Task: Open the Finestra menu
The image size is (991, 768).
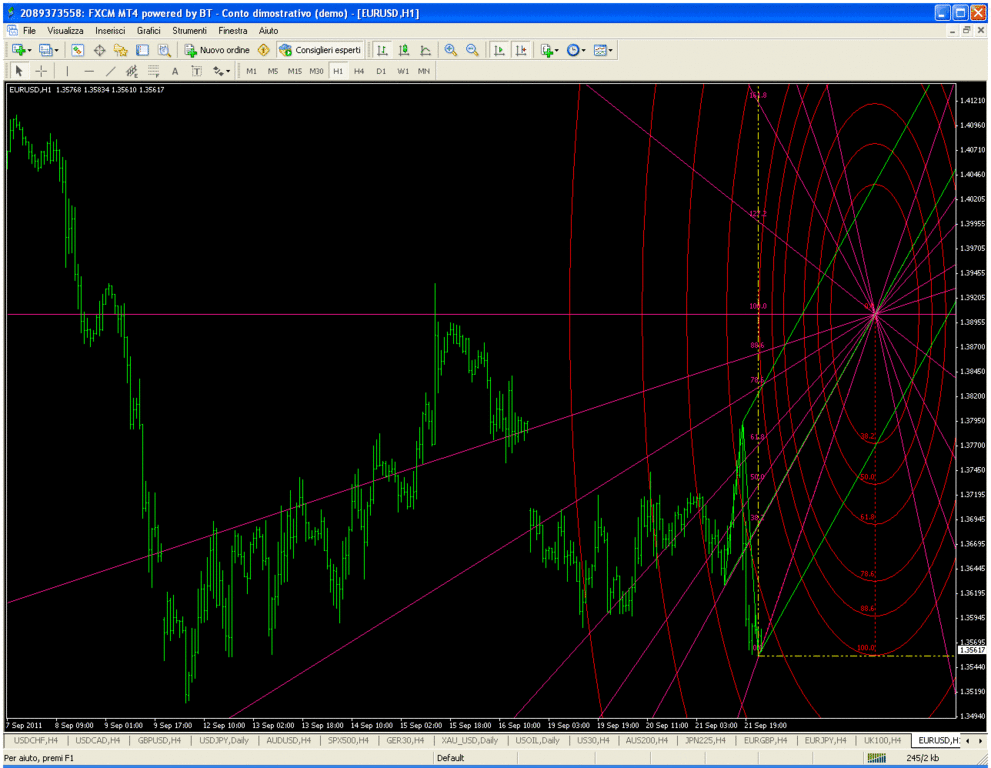Action: 233,30
